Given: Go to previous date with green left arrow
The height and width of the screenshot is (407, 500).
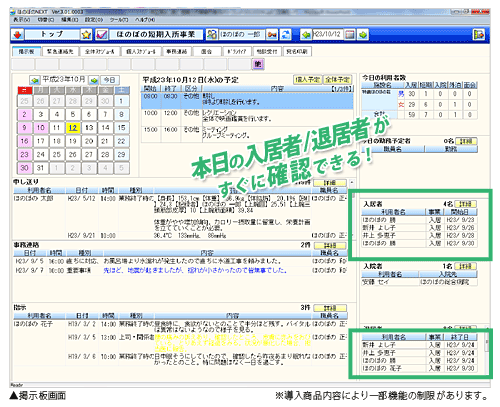Looking at the screenshot, I should 306,34.
